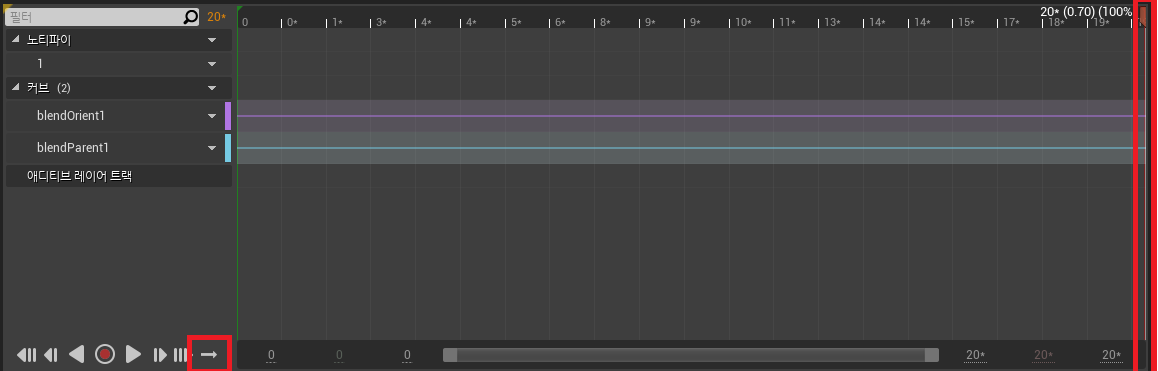Click the 20* (0.70) (100% readout text
1158x371 pixels.
pos(1086,12)
